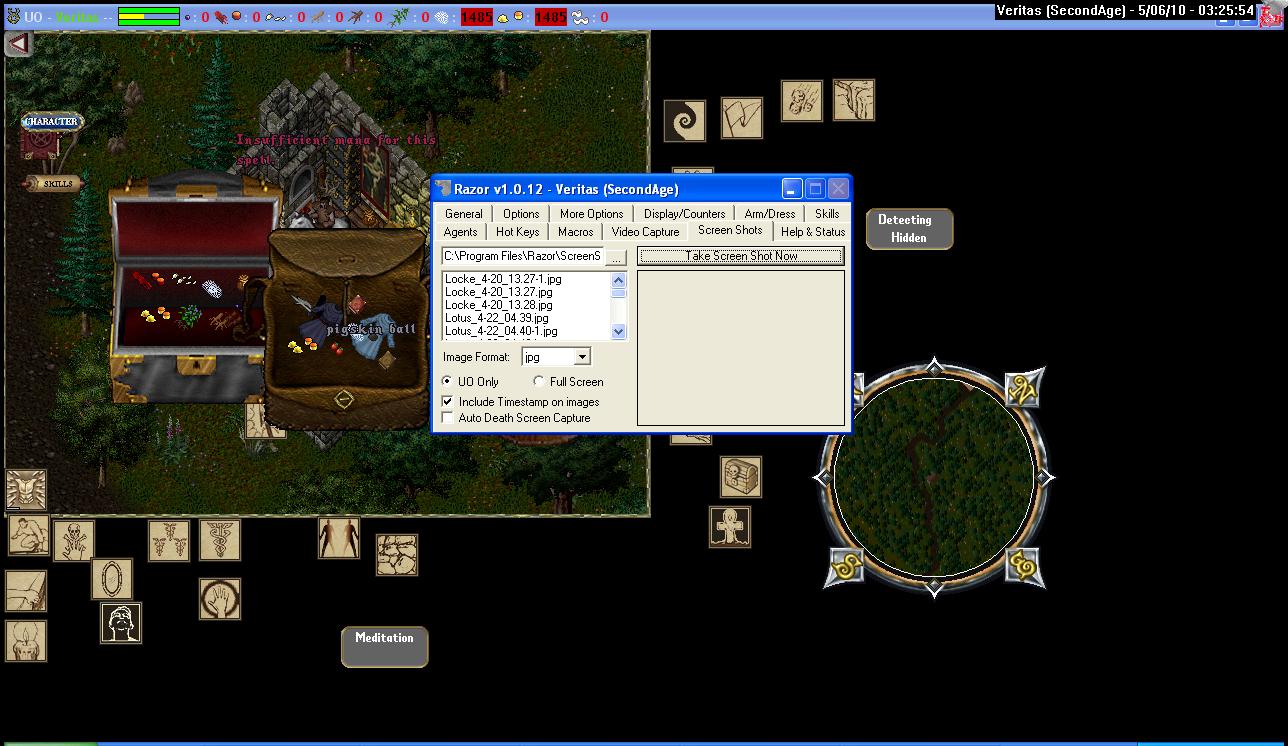
Task: Activate the oval mirror spell icon
Action: point(111,578)
